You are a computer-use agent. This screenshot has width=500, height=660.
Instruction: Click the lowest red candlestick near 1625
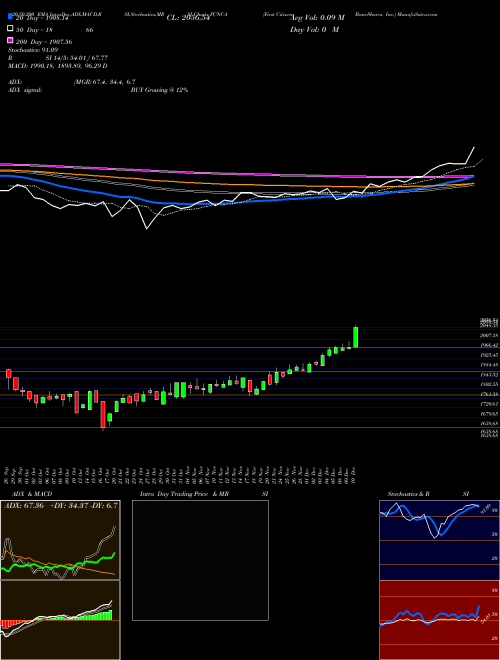click(103, 415)
